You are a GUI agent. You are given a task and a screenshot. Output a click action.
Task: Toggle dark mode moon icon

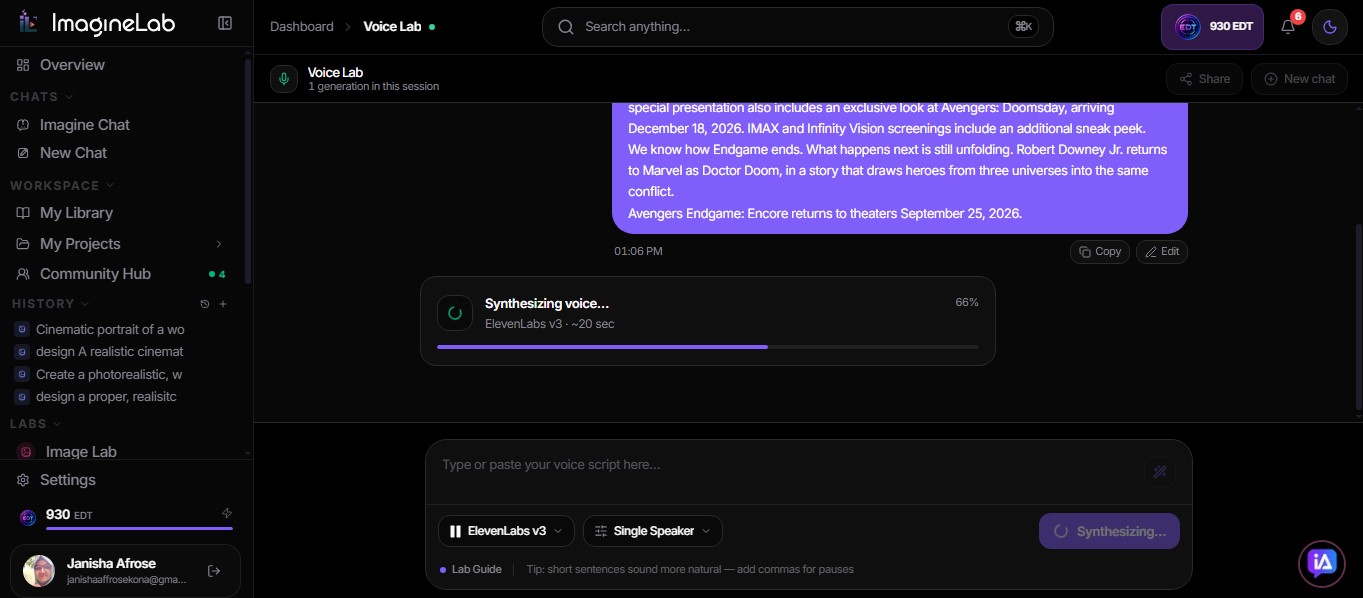pos(1330,27)
